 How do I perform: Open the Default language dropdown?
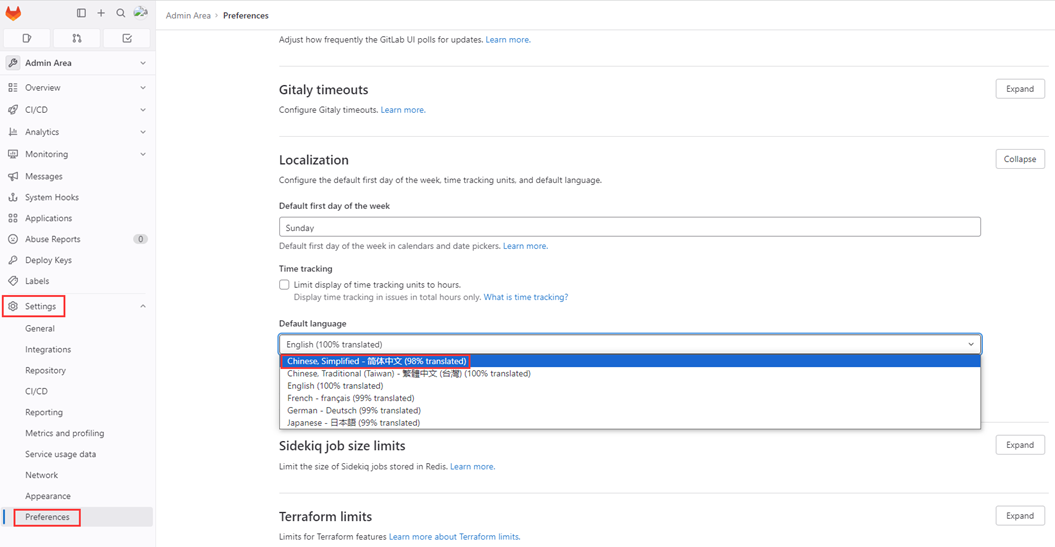click(x=630, y=344)
